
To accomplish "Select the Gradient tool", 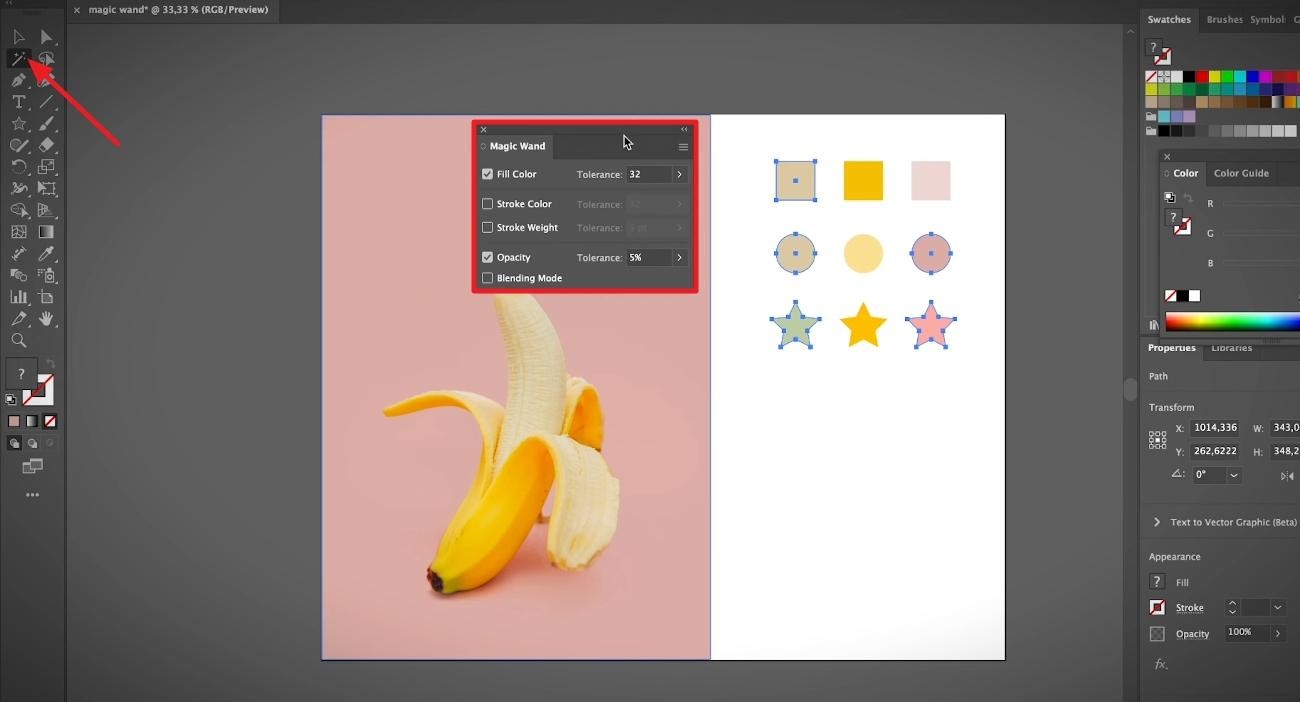I will (x=46, y=232).
